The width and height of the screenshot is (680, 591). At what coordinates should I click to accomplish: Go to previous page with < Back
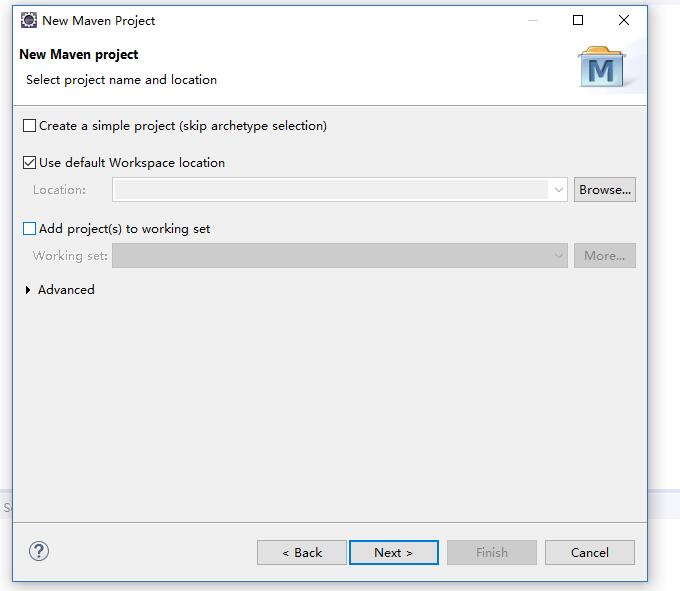302,552
